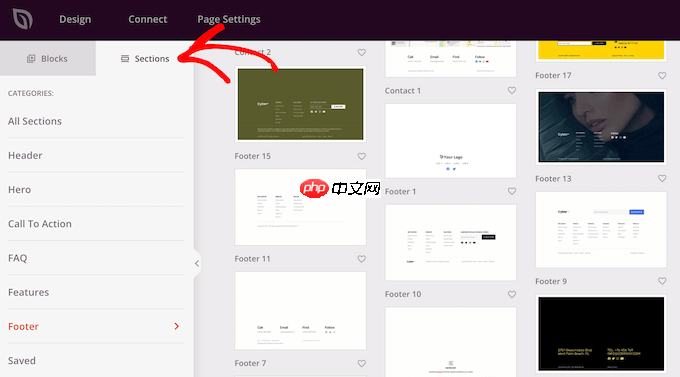The height and width of the screenshot is (377, 680).
Task: Show All Sections category
Action: click(x=35, y=121)
